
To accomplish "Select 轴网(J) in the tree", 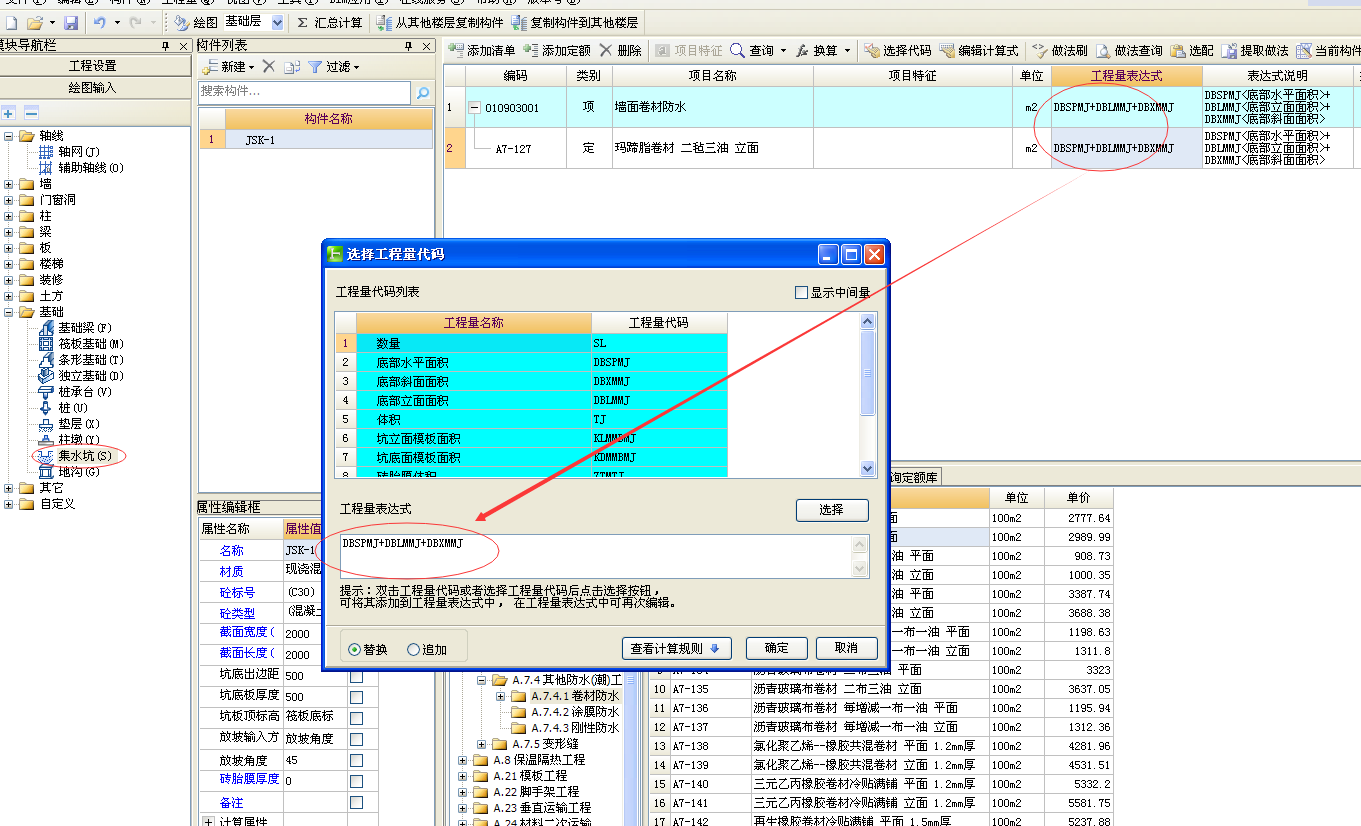I will (78, 152).
